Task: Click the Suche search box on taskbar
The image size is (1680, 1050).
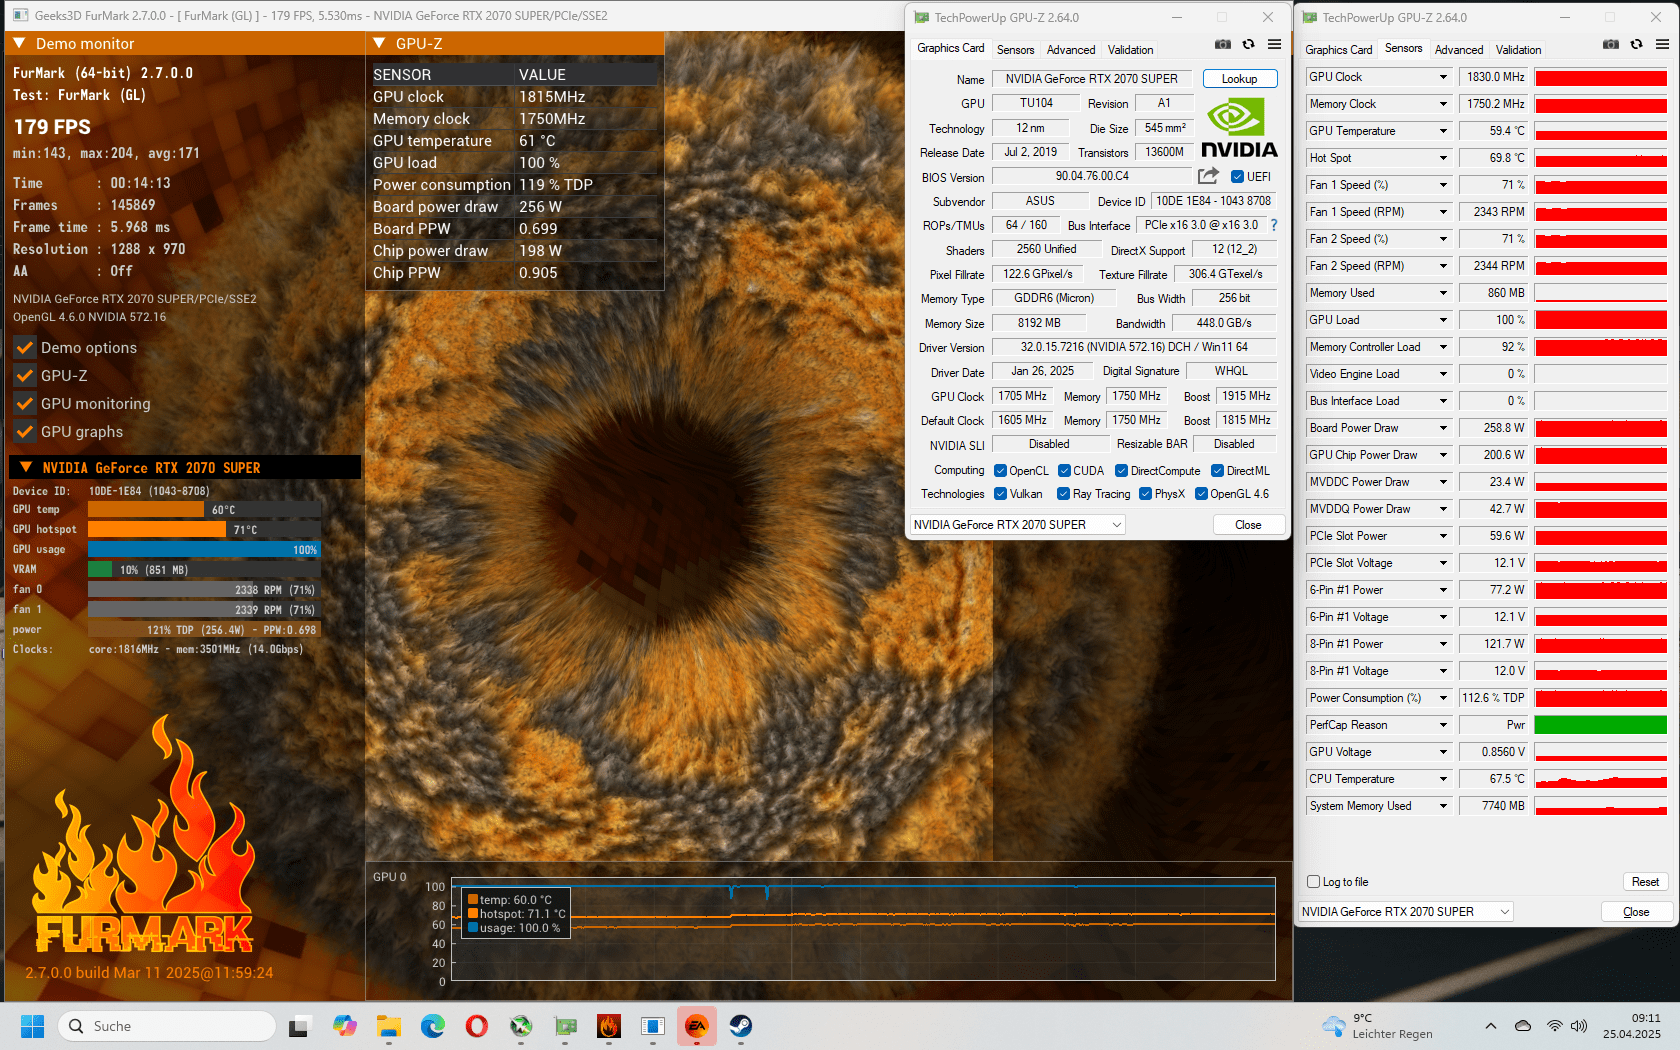Action: 167,1026
